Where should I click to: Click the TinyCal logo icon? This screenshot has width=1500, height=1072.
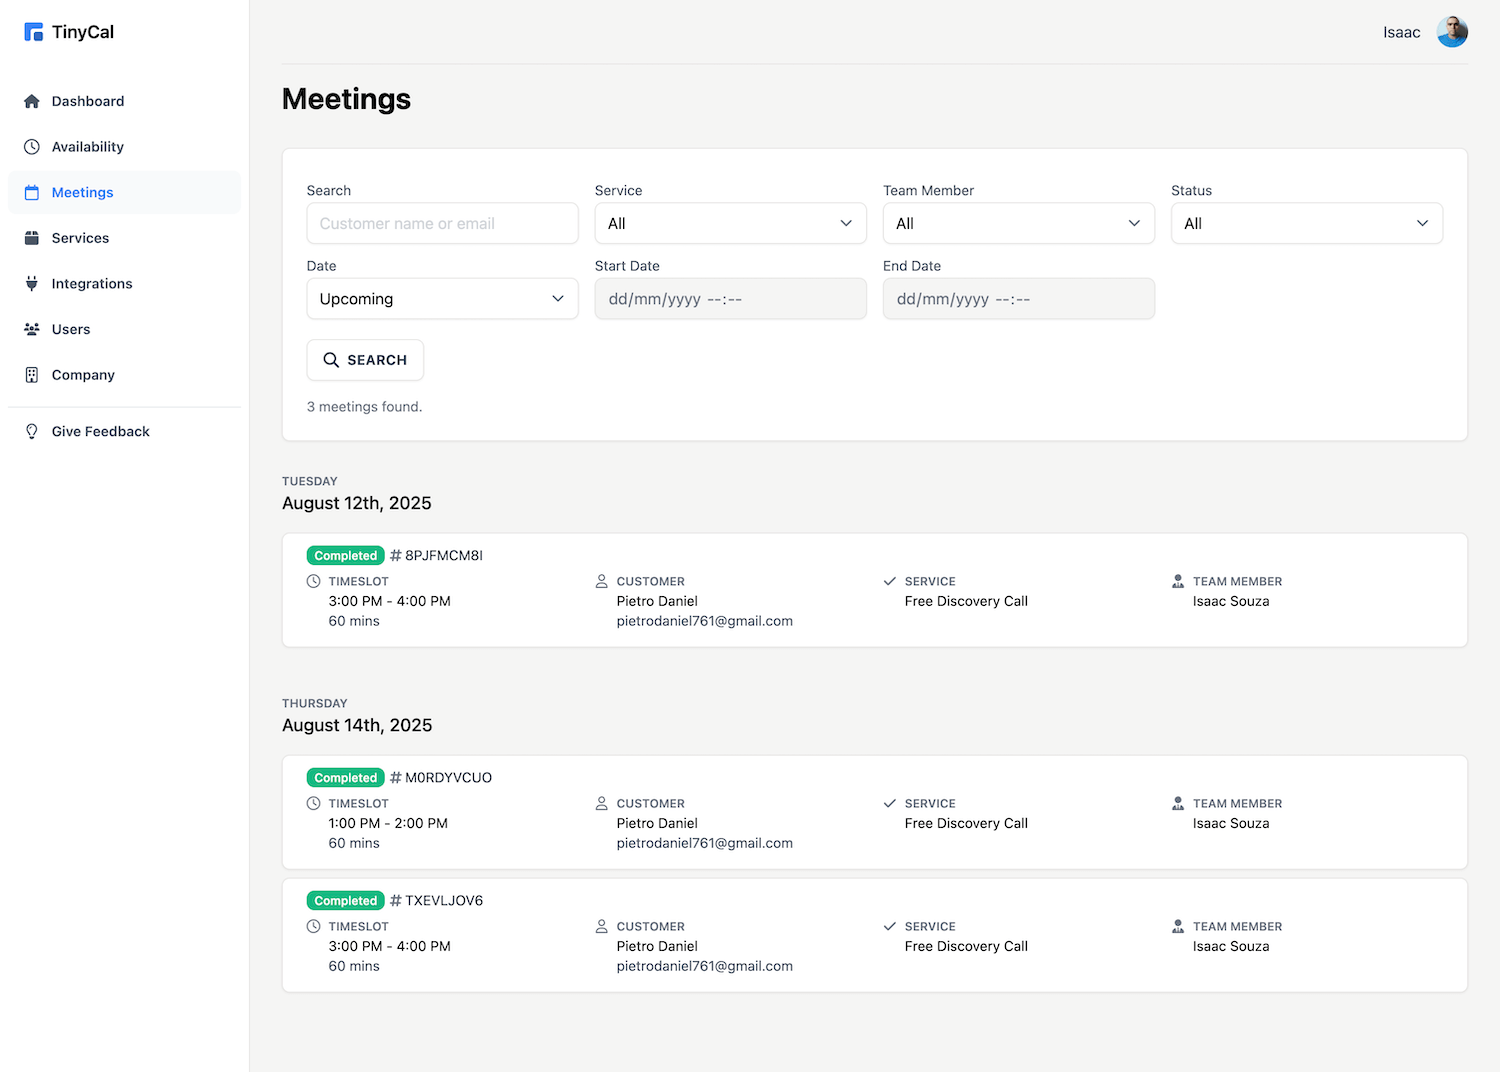coord(33,32)
